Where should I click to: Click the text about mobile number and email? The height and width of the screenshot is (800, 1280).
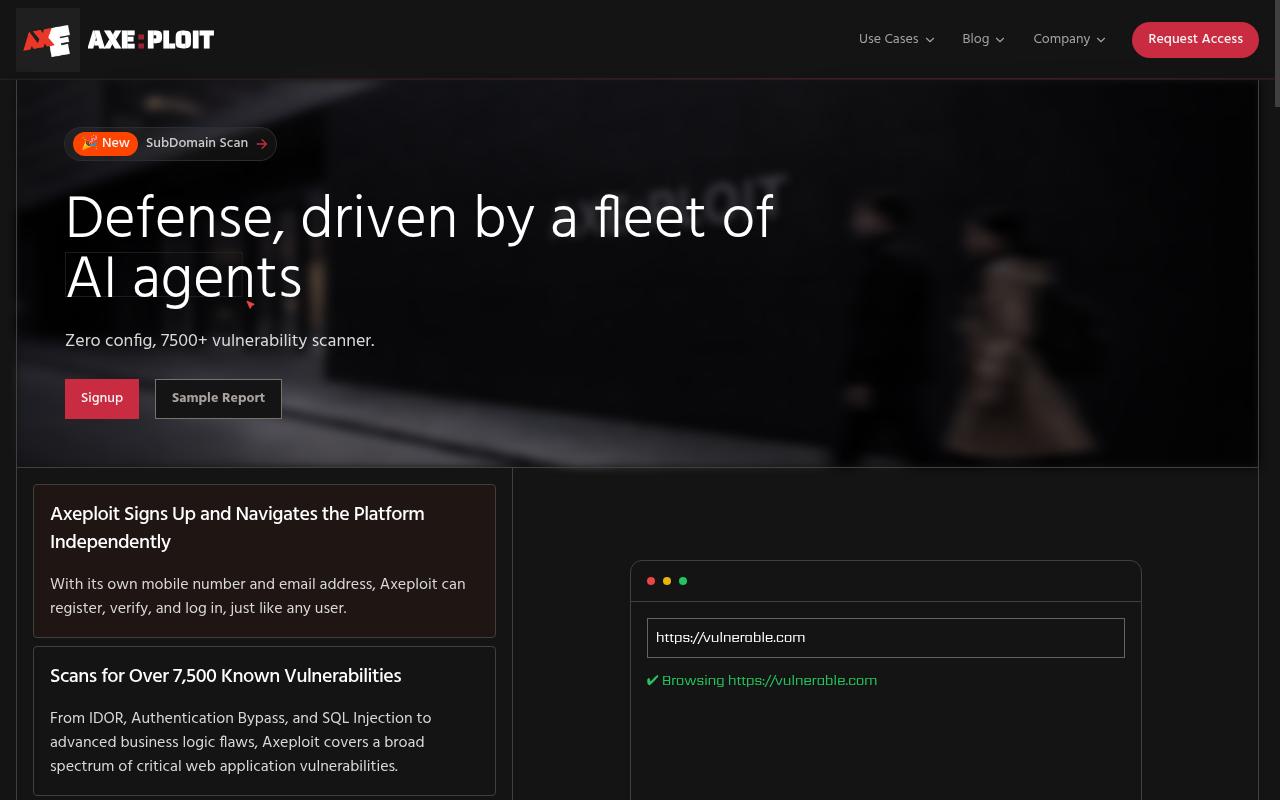click(258, 596)
